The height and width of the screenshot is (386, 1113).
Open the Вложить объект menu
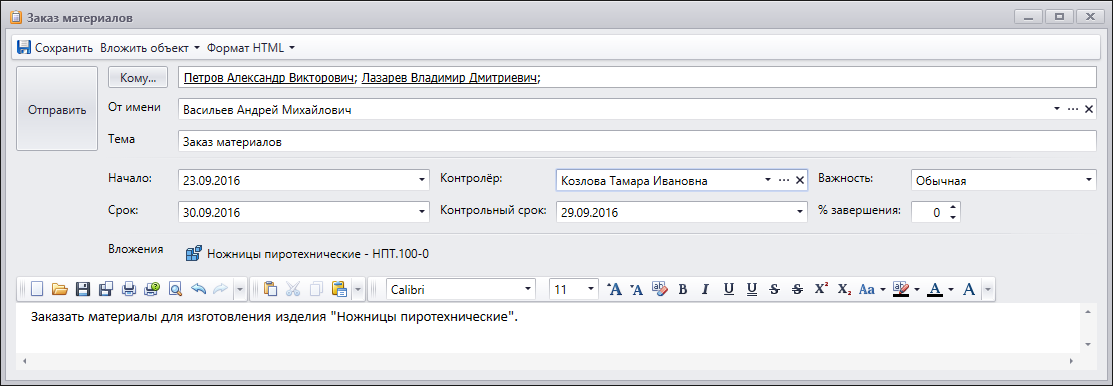[150, 48]
